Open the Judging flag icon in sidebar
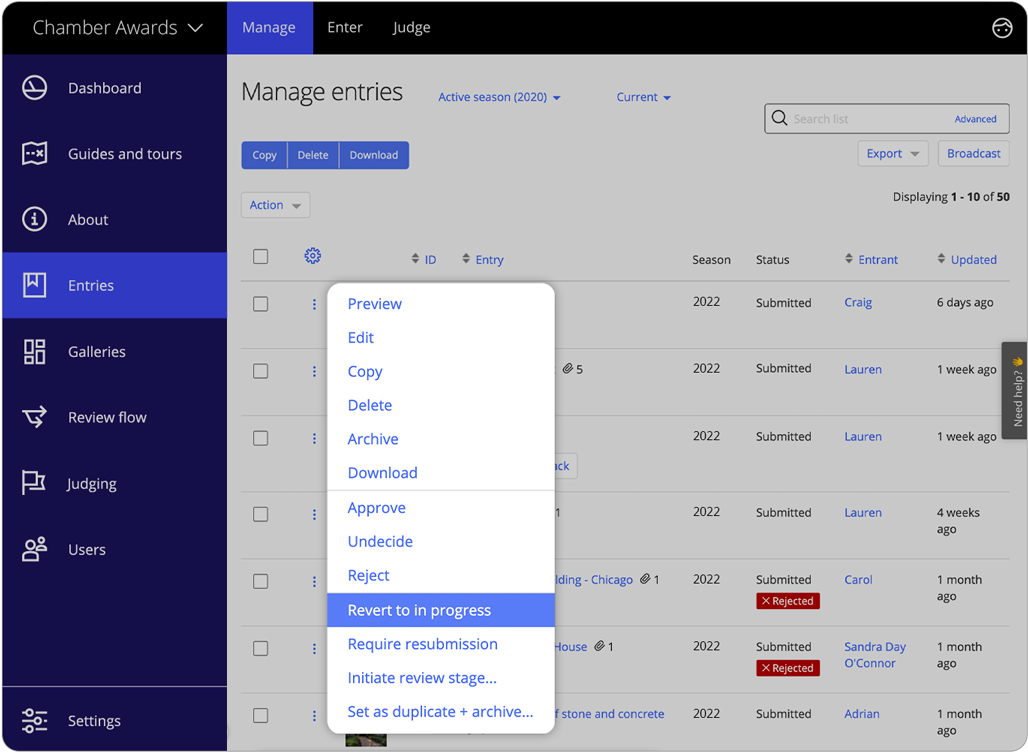This screenshot has width=1028, height=755. coord(34,483)
